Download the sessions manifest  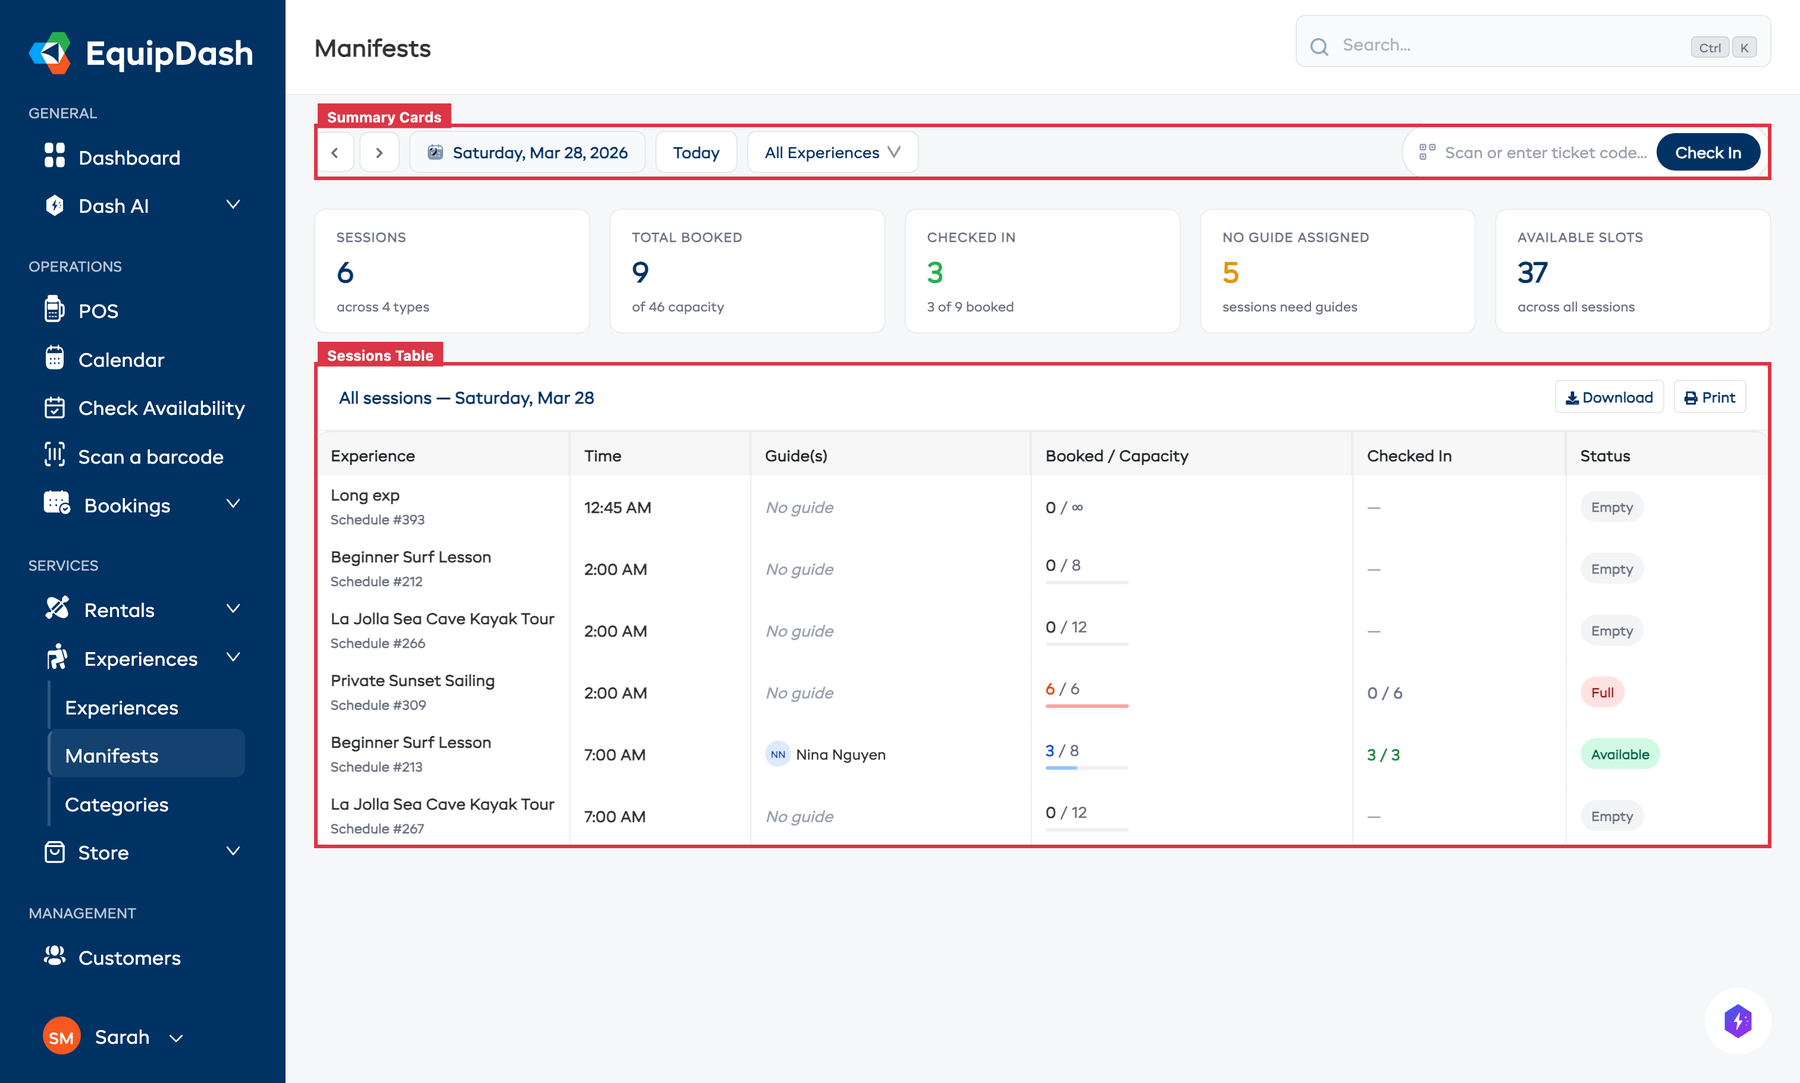tap(1608, 397)
